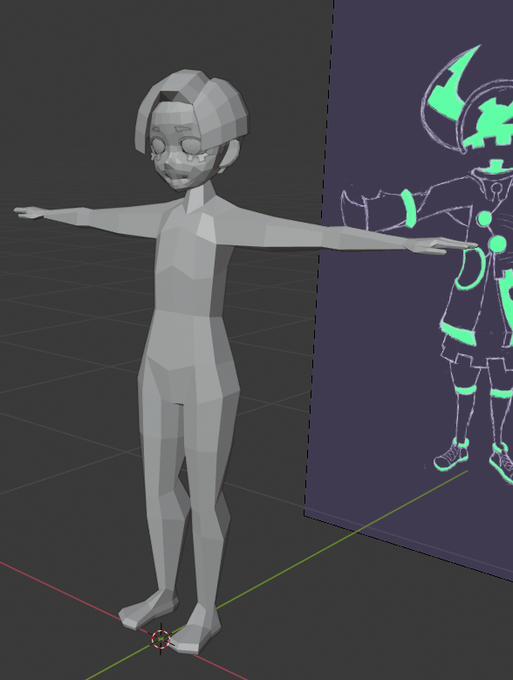Image resolution: width=513 pixels, height=680 pixels.
Task: Click the 3D cursor at the feet
Action: [161, 639]
